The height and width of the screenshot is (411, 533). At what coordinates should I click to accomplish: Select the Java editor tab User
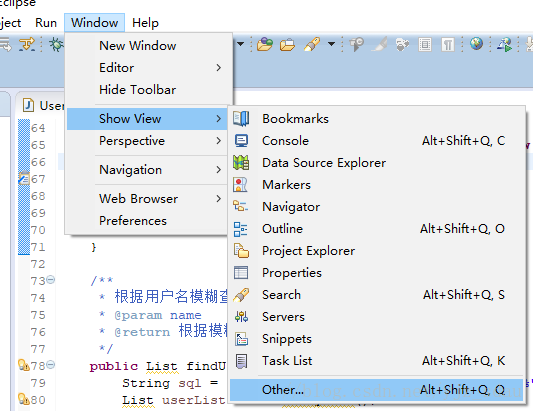tap(43, 105)
